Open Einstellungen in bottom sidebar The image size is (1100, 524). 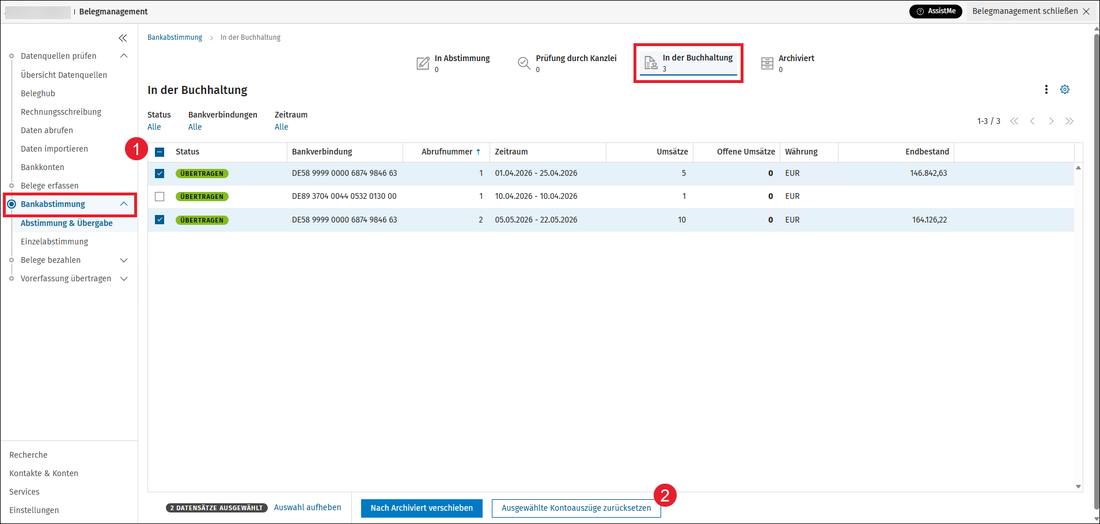click(34, 510)
